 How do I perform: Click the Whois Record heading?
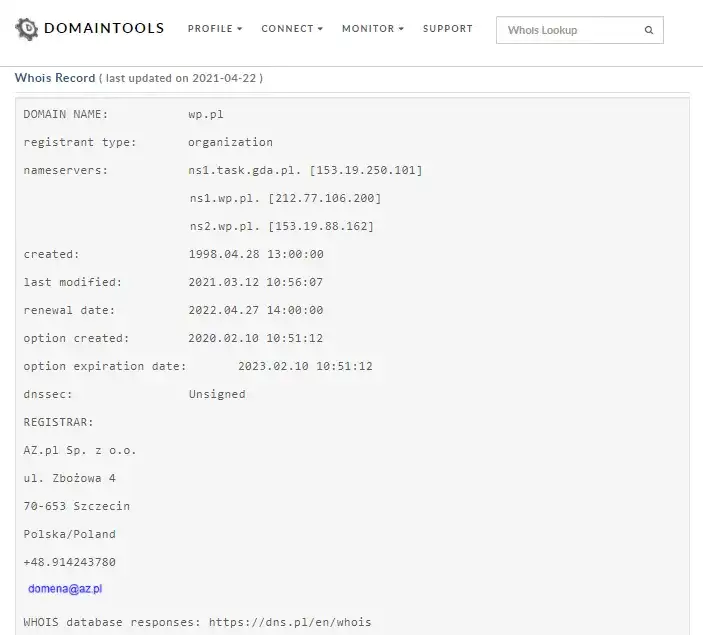[55, 78]
